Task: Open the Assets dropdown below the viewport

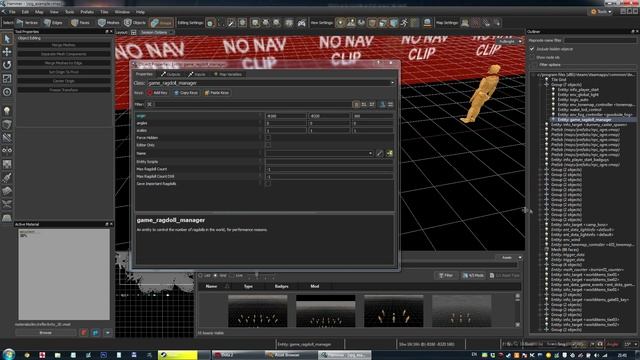Action: [509, 258]
